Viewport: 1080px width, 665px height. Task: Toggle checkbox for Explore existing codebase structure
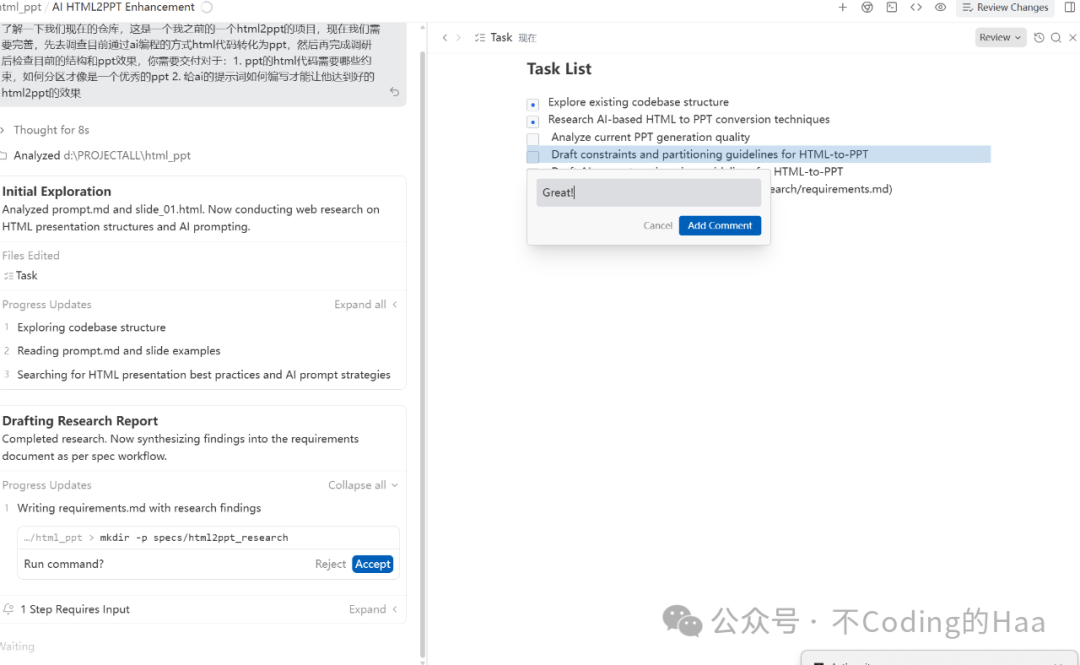pos(532,104)
